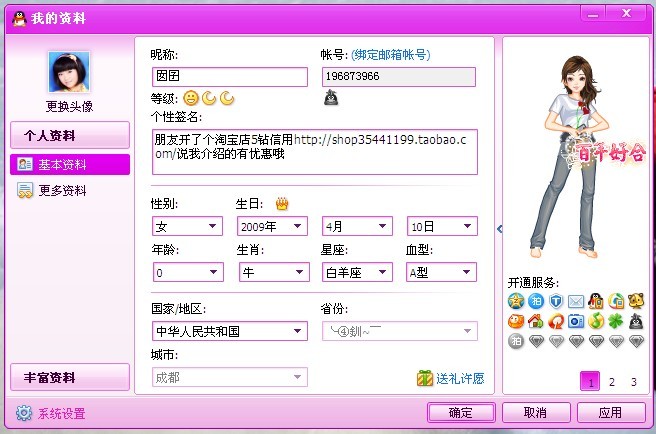Go to services page 1
The image size is (656, 434).
pos(590,381)
